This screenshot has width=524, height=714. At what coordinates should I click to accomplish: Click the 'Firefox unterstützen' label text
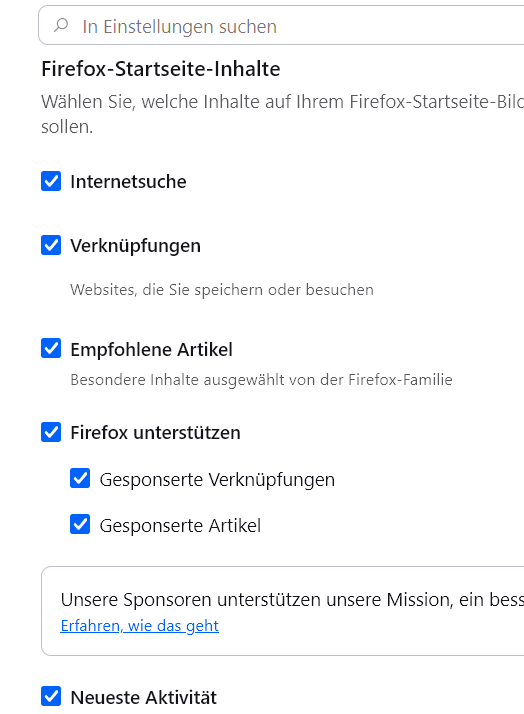coord(155,433)
